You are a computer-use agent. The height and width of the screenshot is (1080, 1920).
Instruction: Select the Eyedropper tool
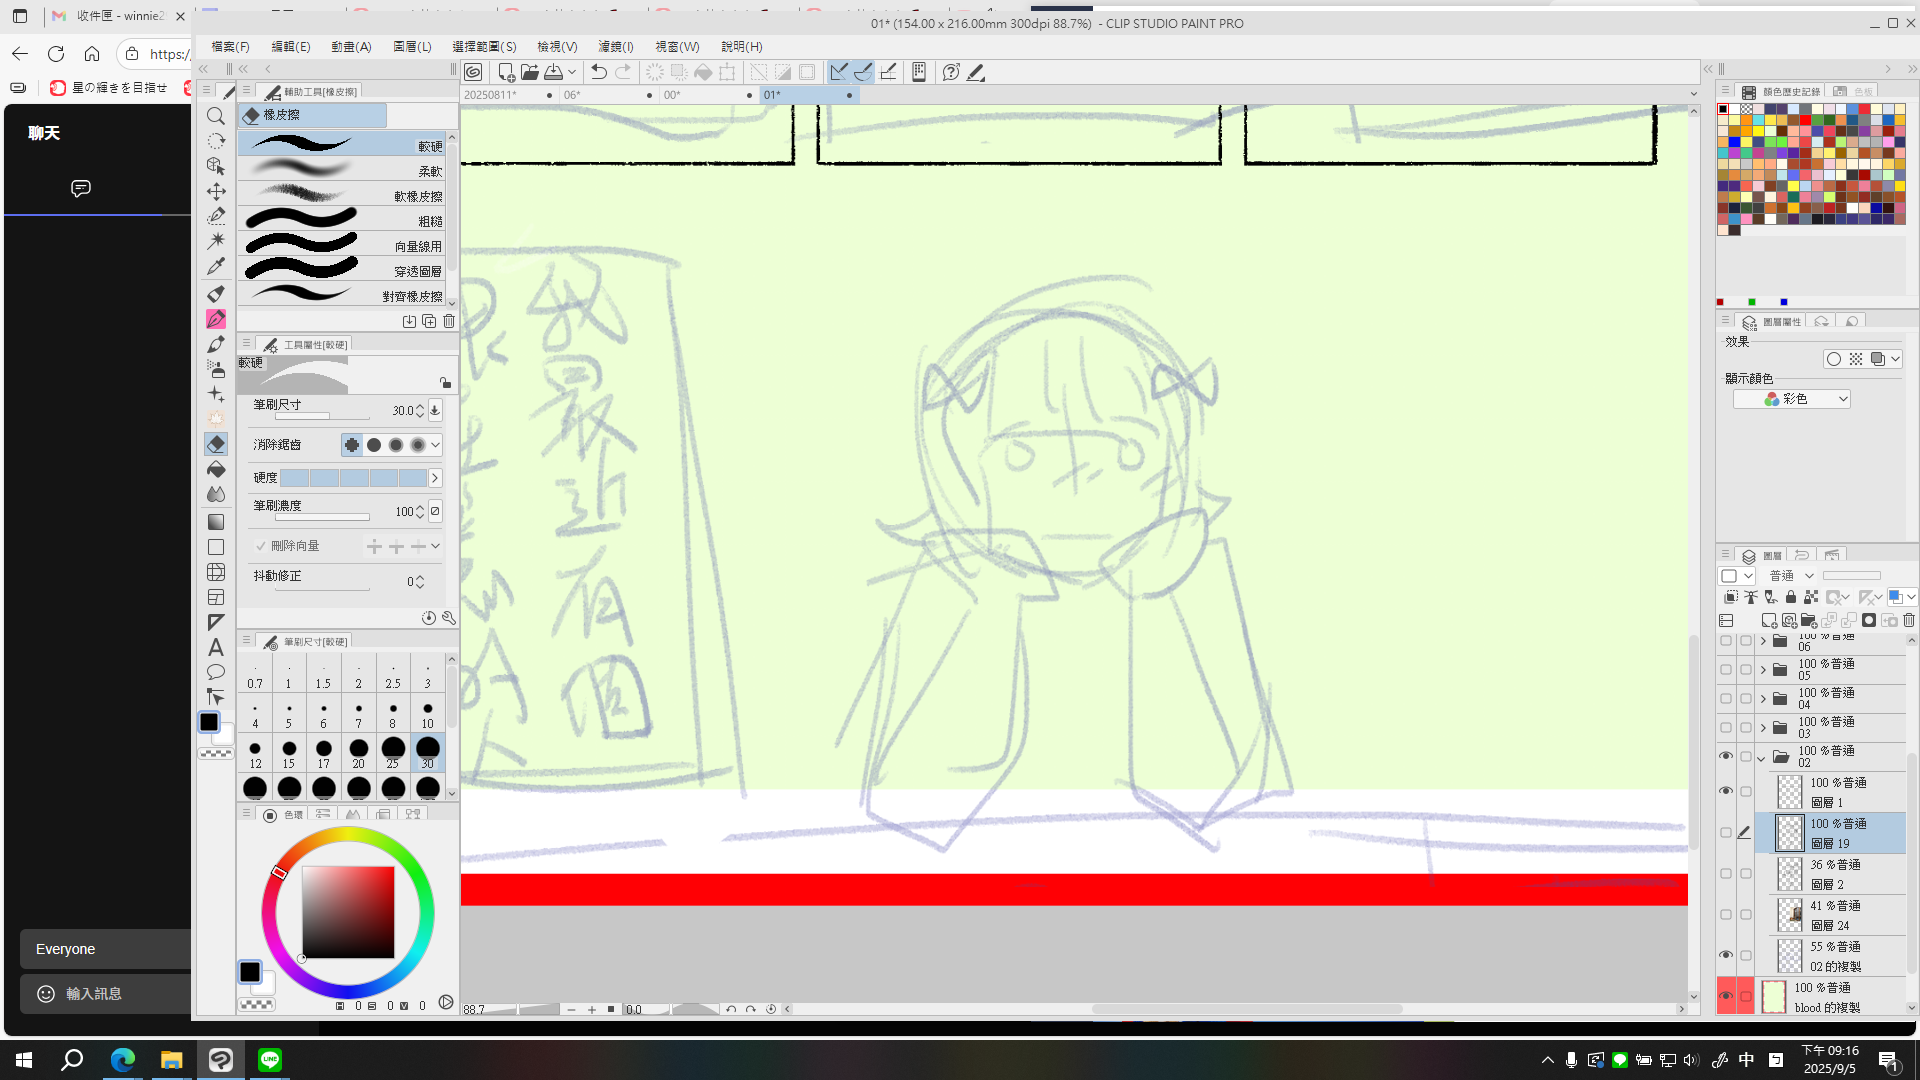click(x=216, y=266)
